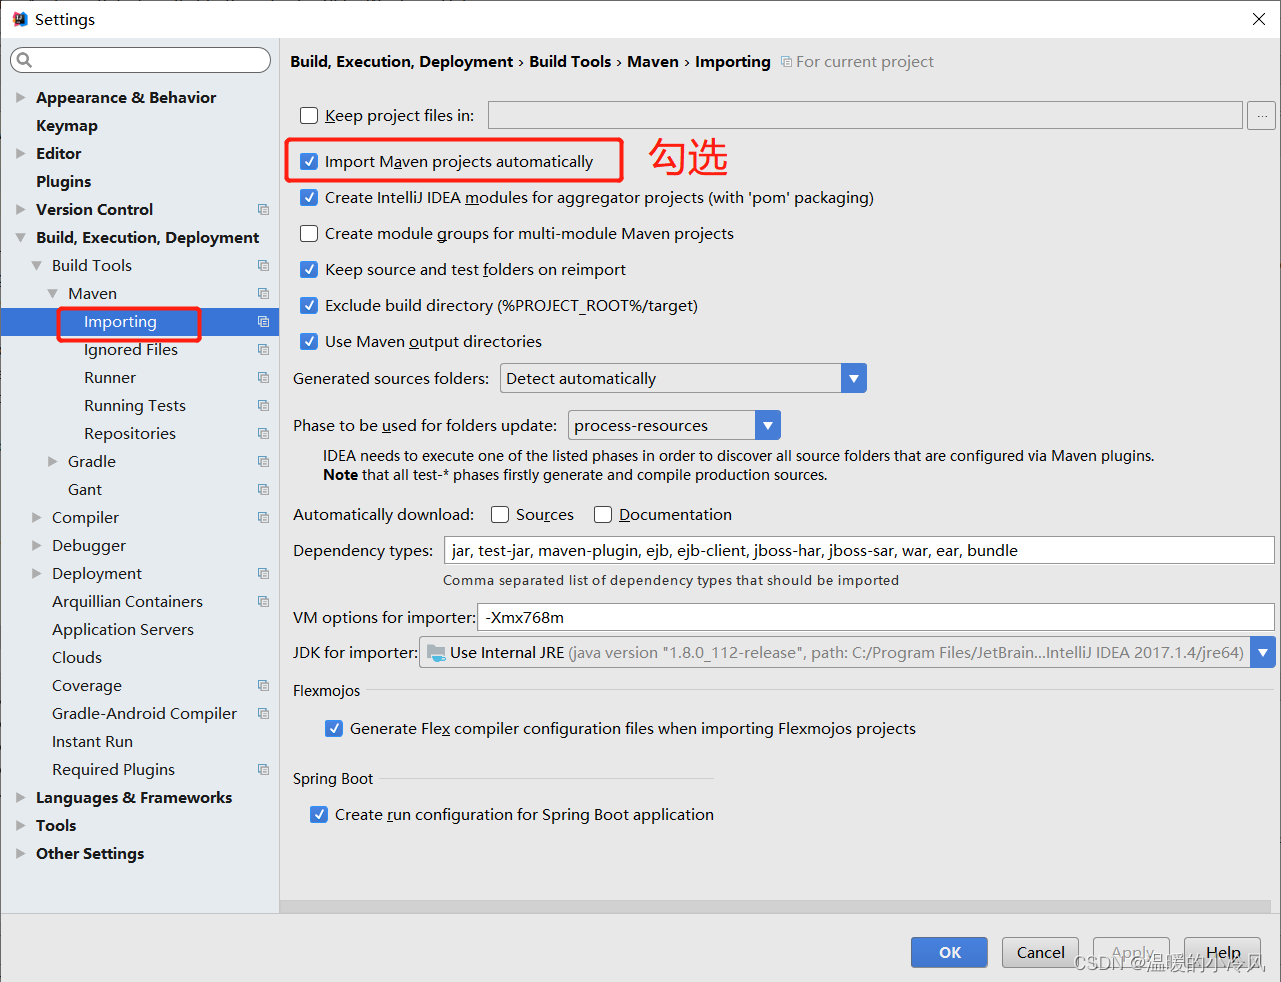Image resolution: width=1281 pixels, height=982 pixels.
Task: Select Other Settings in tree
Action: pos(90,853)
